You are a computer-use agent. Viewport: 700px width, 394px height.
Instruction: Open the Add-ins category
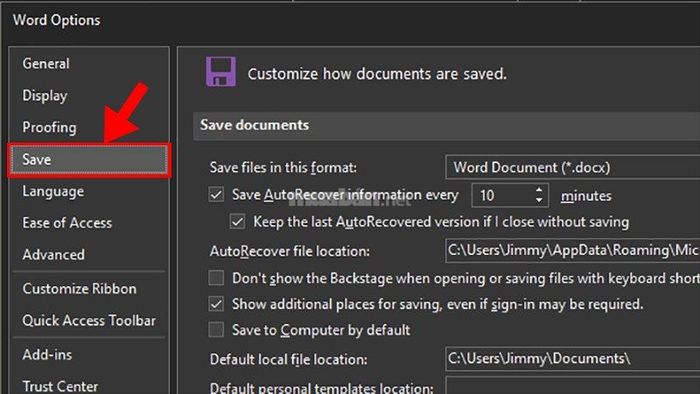pyautogui.click(x=47, y=355)
